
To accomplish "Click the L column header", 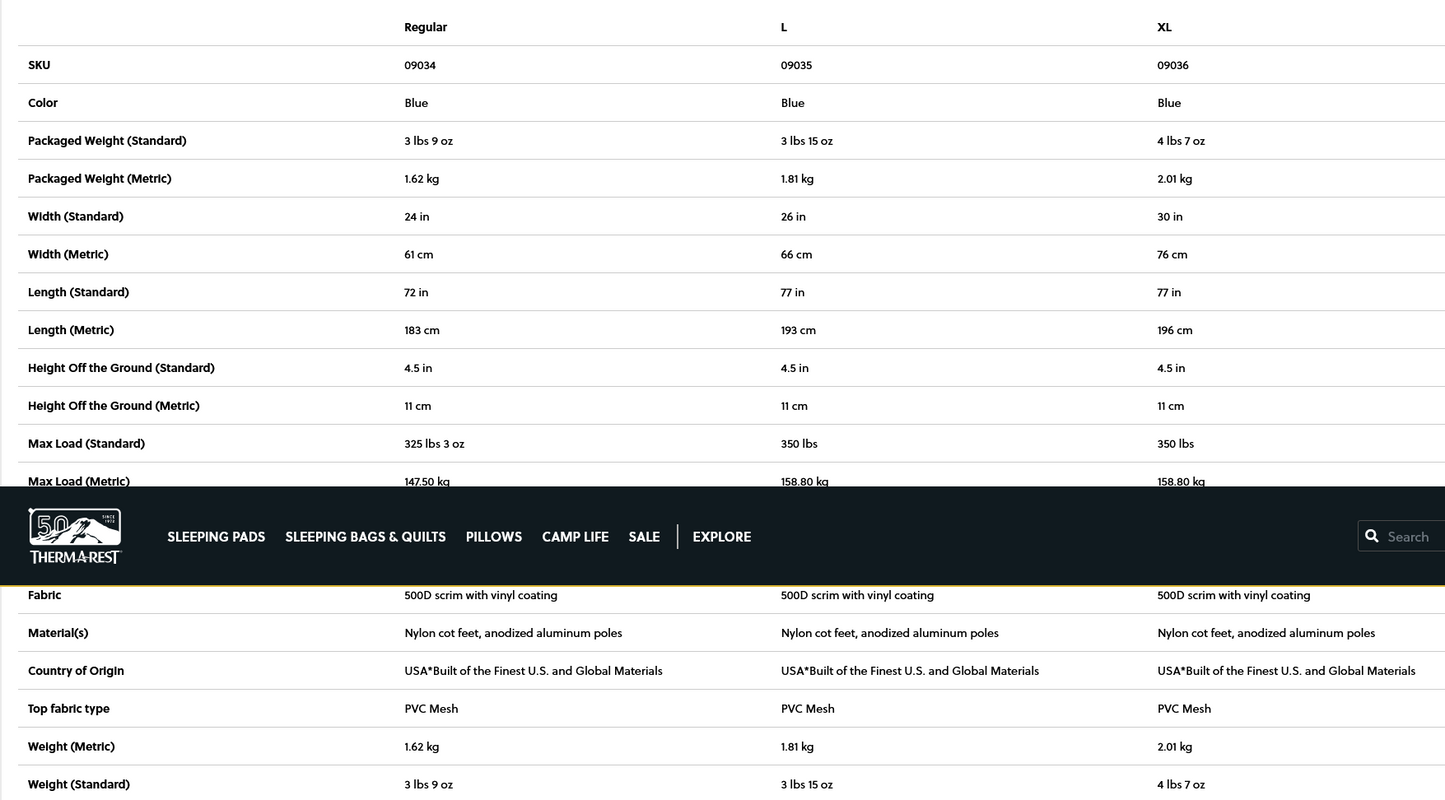I will click(784, 27).
